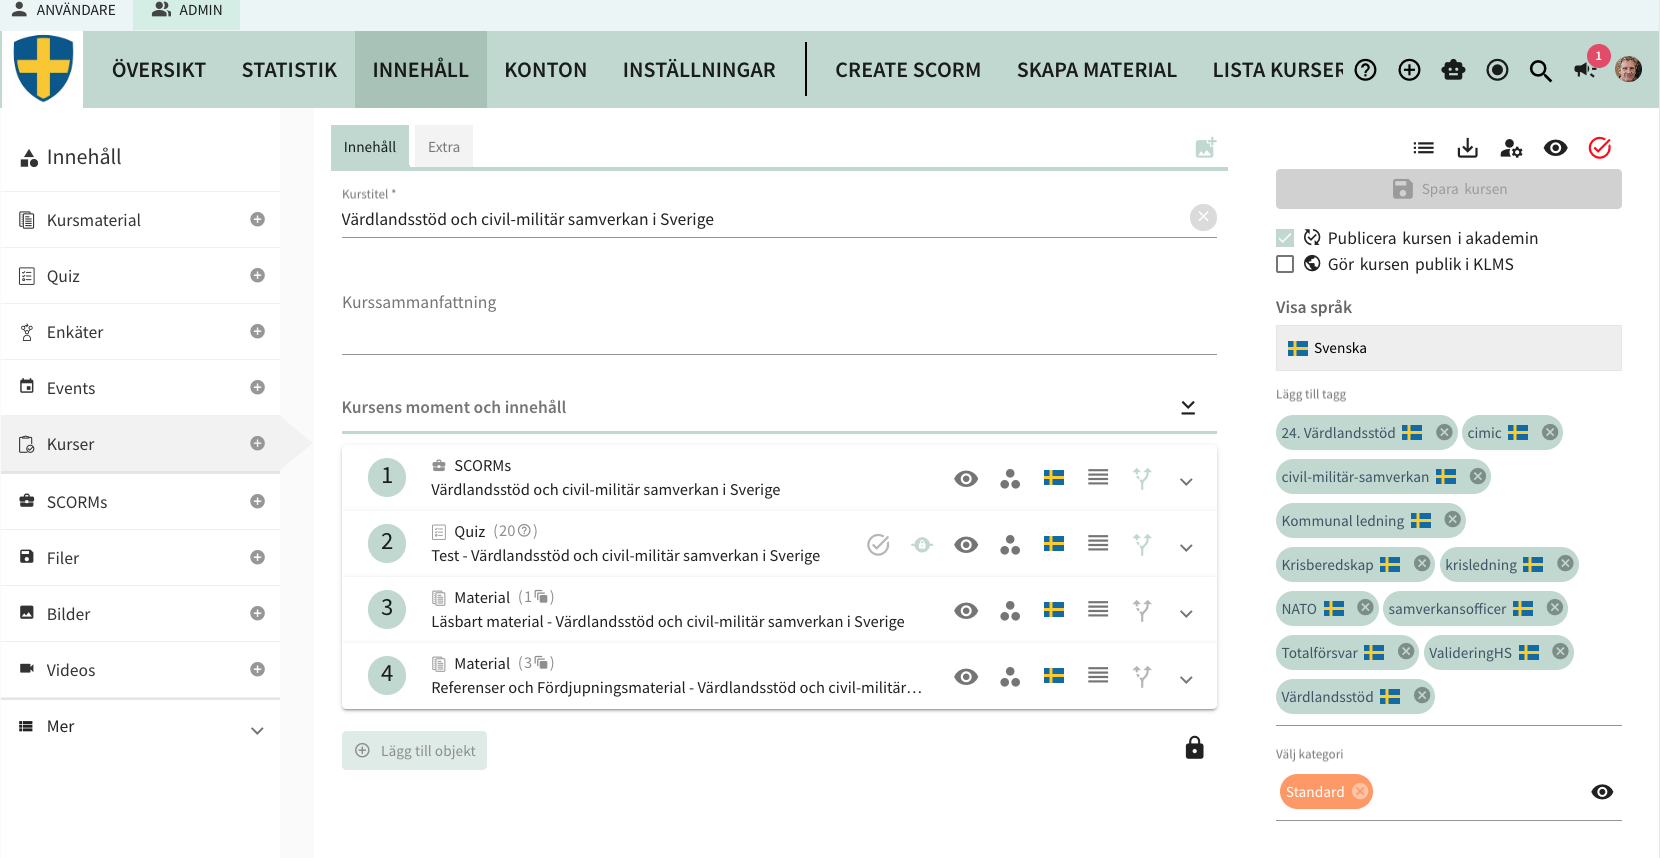
Task: Expand the Mer section in sidebar
Action: [x=140, y=727]
